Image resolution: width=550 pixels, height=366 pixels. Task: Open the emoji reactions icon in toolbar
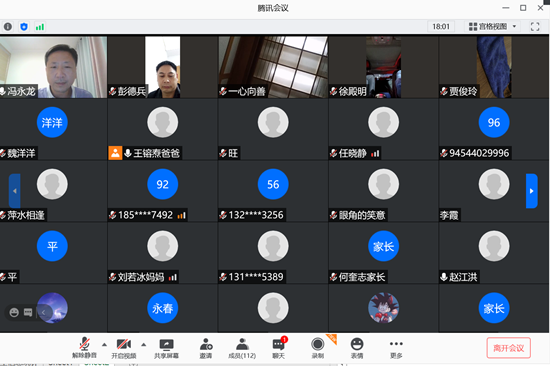click(x=357, y=348)
